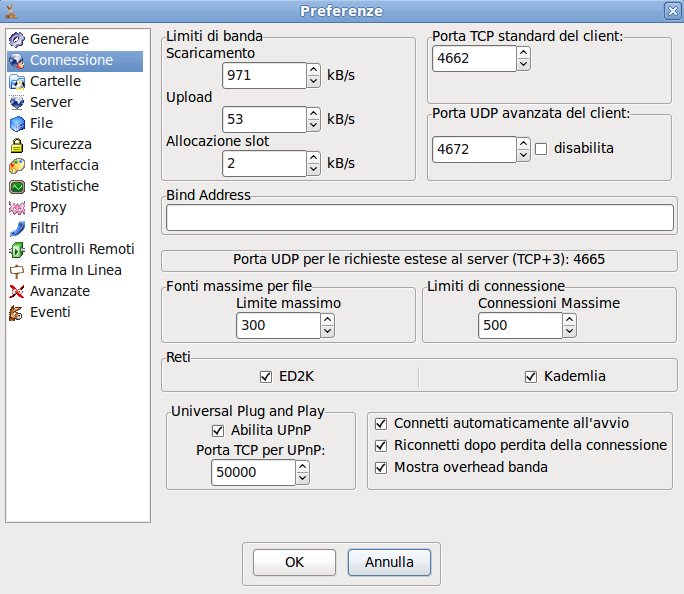
Task: Open the Server globe icon
Action: pos(17,102)
